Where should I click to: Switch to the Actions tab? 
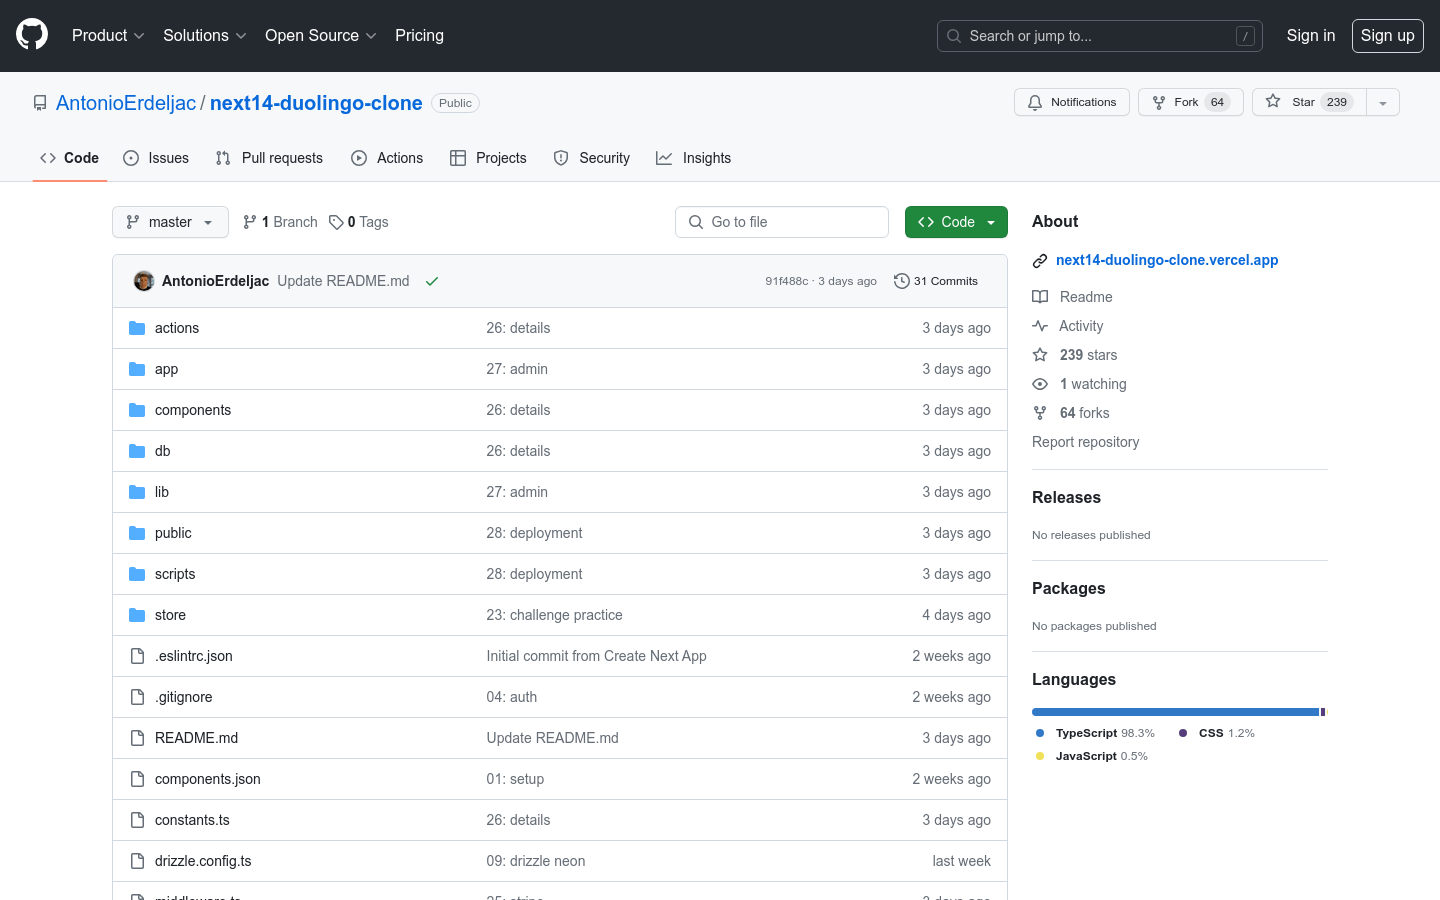pyautogui.click(x=387, y=158)
